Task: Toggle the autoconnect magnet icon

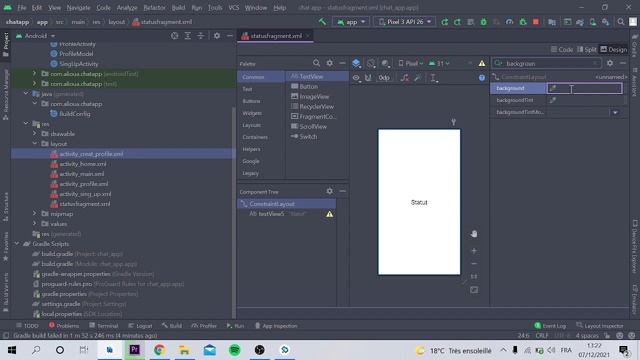Action: pyautogui.click(x=368, y=78)
